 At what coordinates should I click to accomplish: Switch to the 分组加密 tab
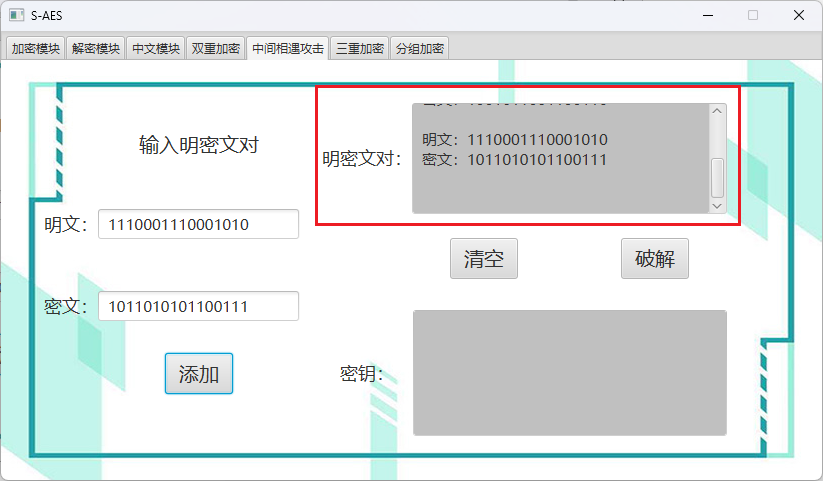click(x=420, y=49)
